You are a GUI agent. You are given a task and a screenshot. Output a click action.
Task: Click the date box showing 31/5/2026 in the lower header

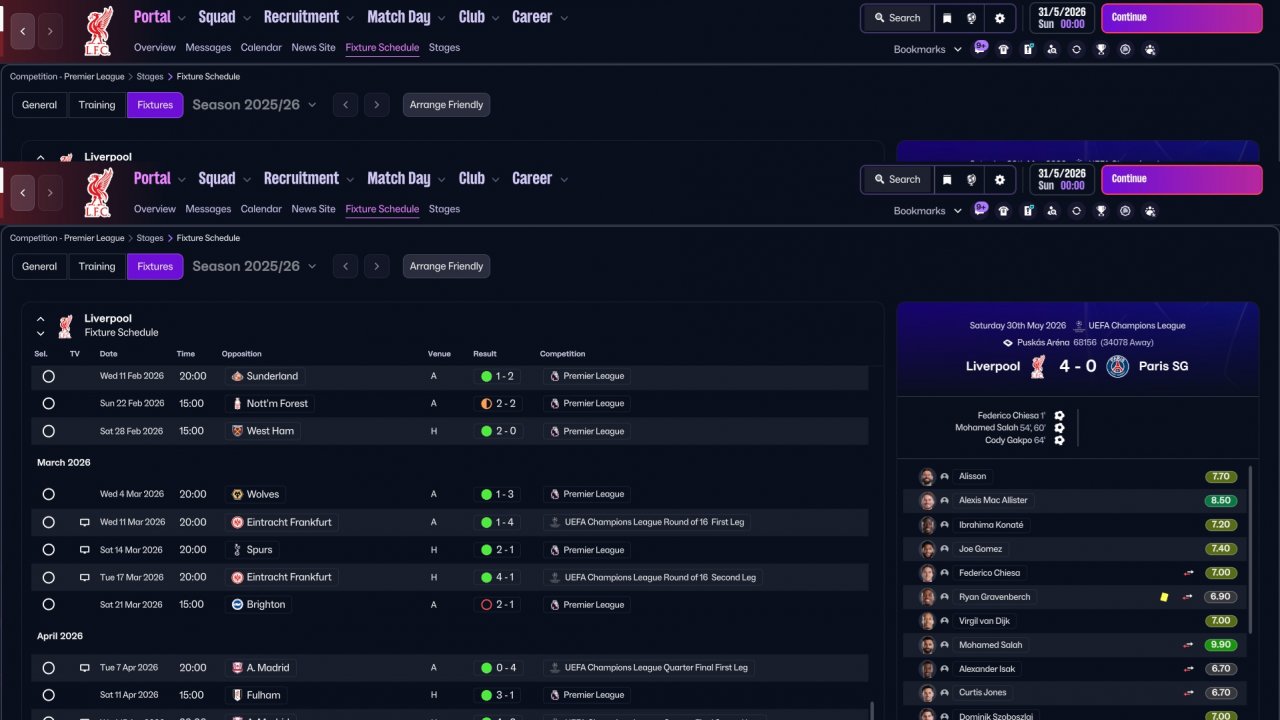pyautogui.click(x=1062, y=180)
